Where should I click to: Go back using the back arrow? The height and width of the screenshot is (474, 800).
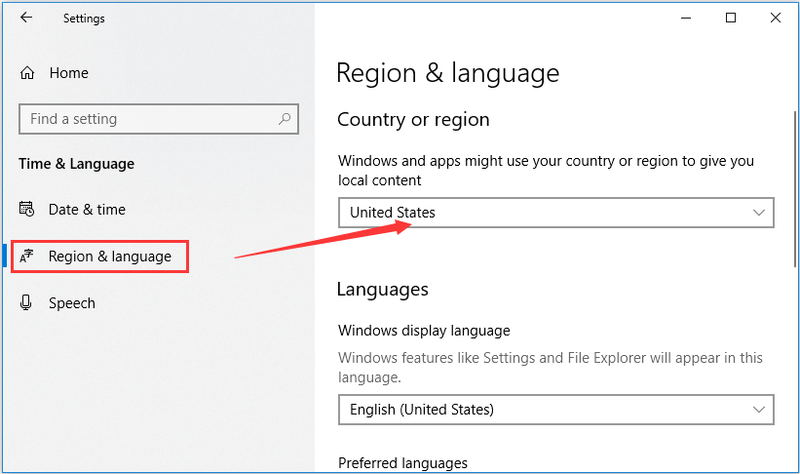click(26, 18)
